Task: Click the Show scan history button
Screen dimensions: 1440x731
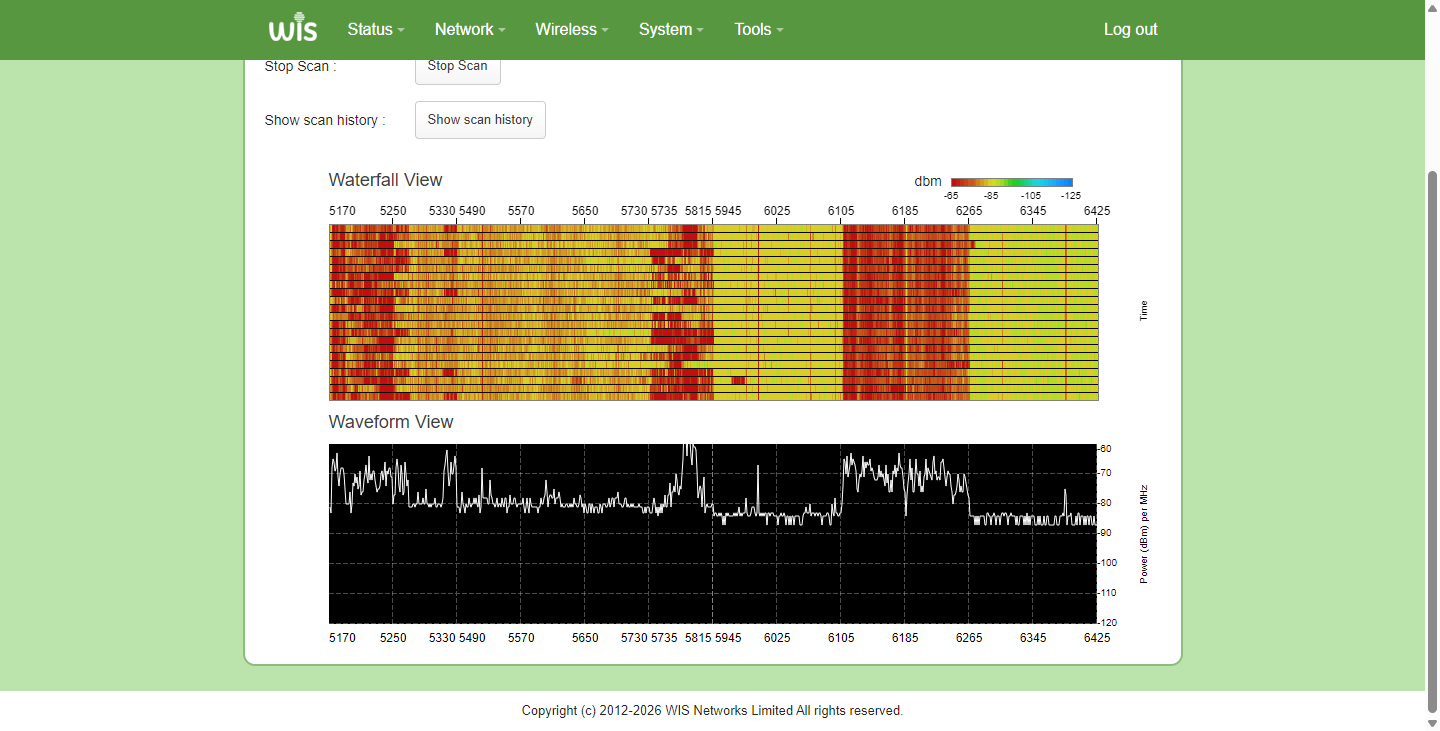Action: [x=480, y=120]
